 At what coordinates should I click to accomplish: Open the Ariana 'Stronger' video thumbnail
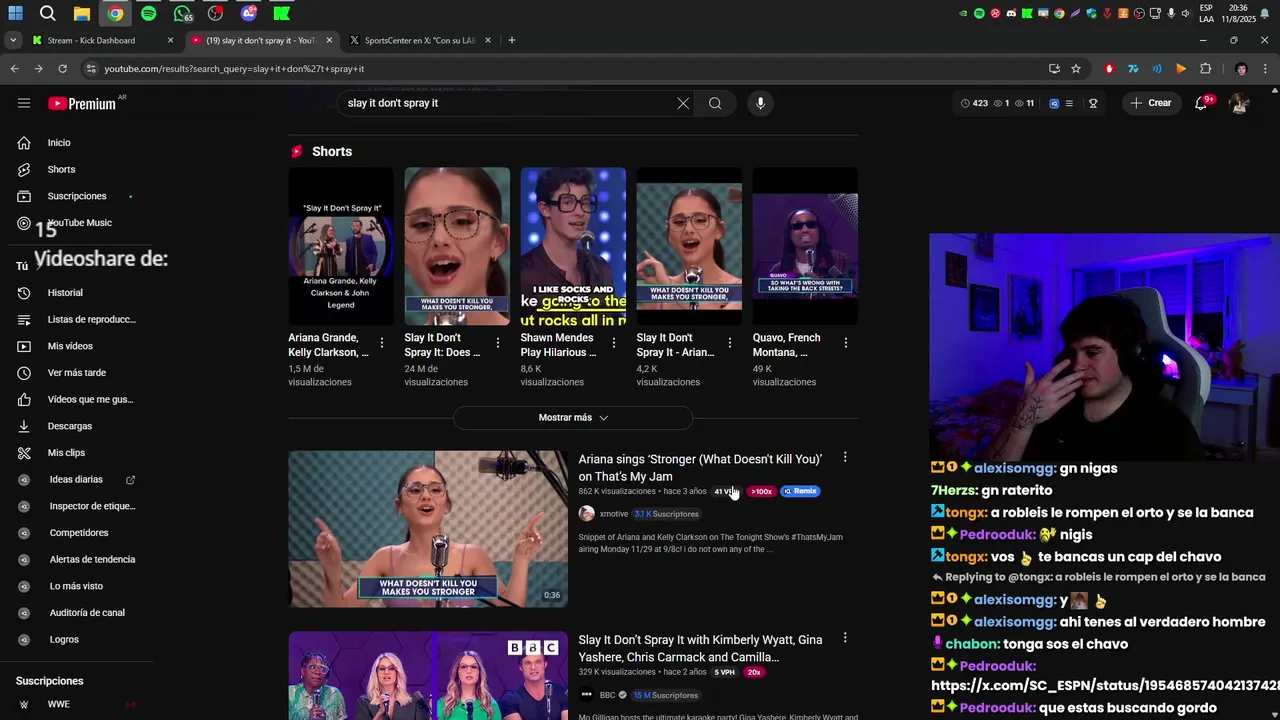pyautogui.click(x=428, y=529)
